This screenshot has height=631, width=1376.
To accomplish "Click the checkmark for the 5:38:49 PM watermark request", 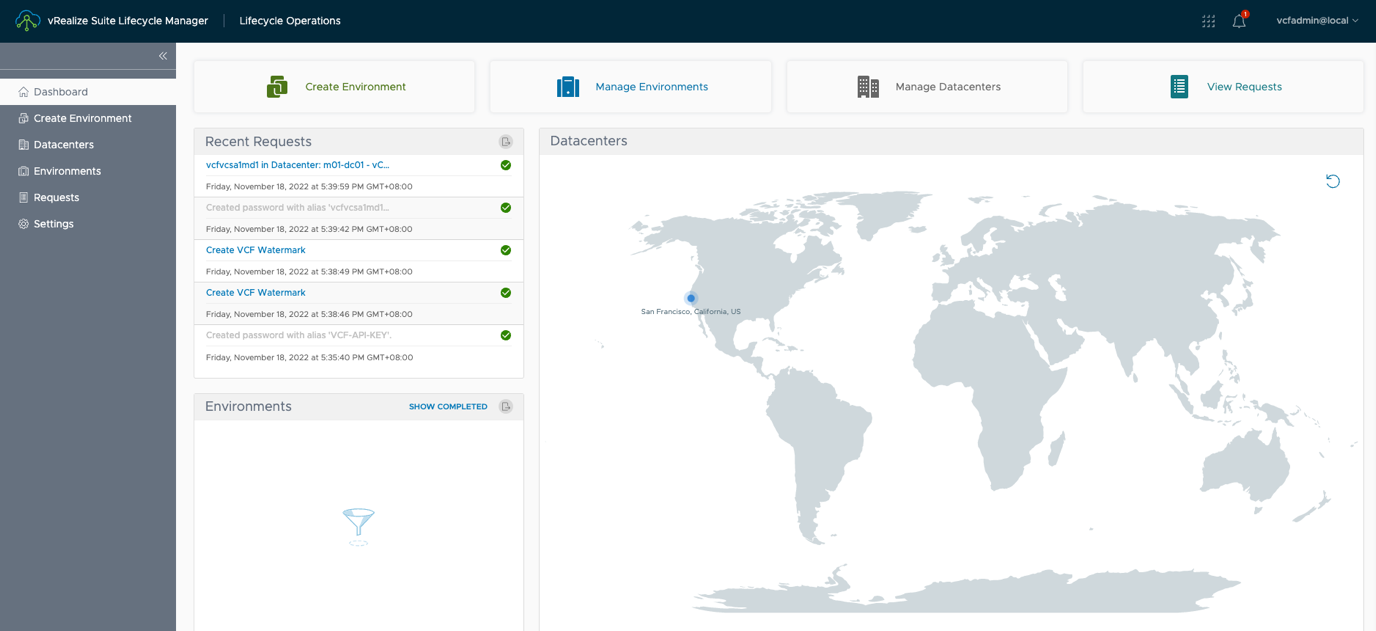I will pos(506,250).
